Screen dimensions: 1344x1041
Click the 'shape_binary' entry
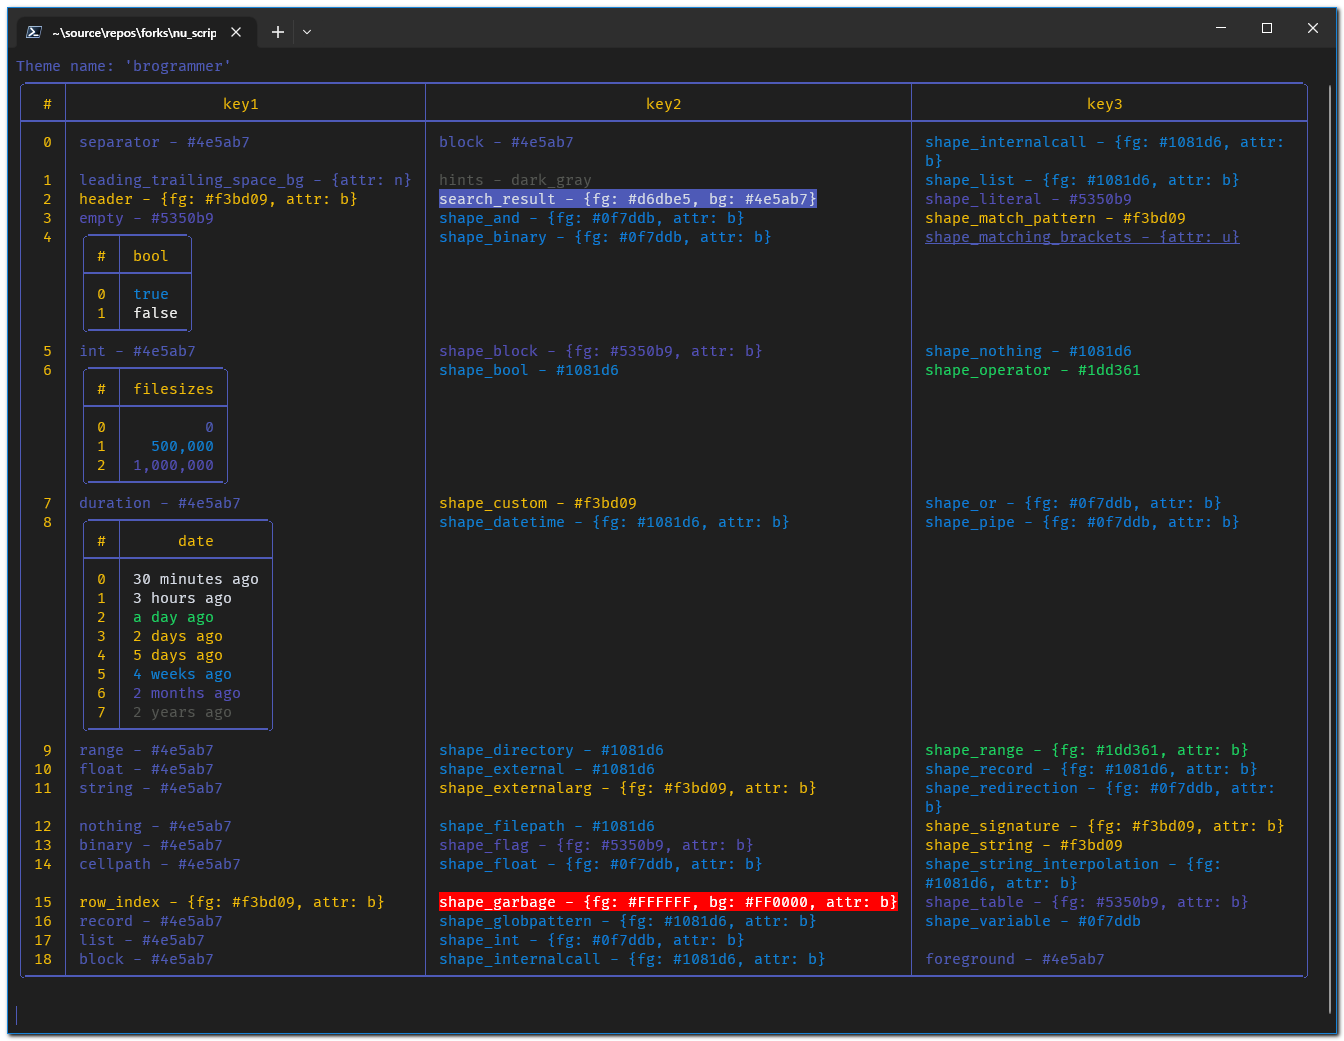pyautogui.click(x=605, y=237)
